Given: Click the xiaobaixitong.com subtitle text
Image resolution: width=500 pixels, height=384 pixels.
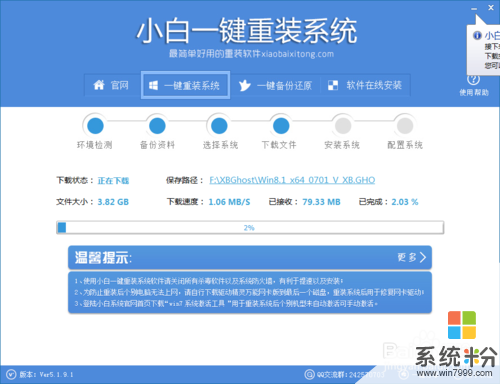Looking at the screenshot, I should (x=297, y=54).
